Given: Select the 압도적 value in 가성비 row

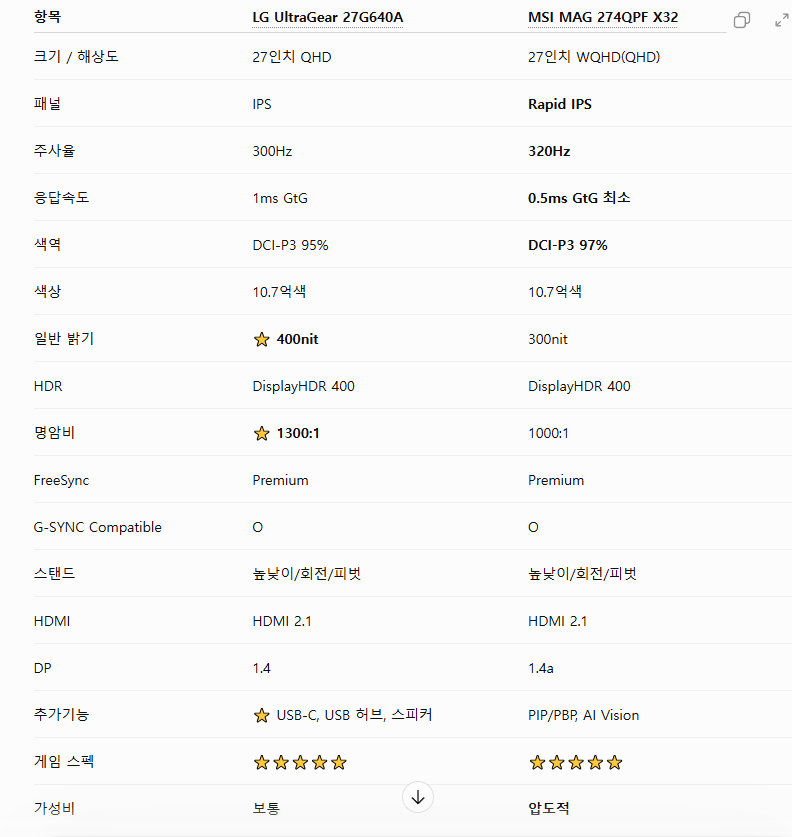Looking at the screenshot, I should 549,808.
